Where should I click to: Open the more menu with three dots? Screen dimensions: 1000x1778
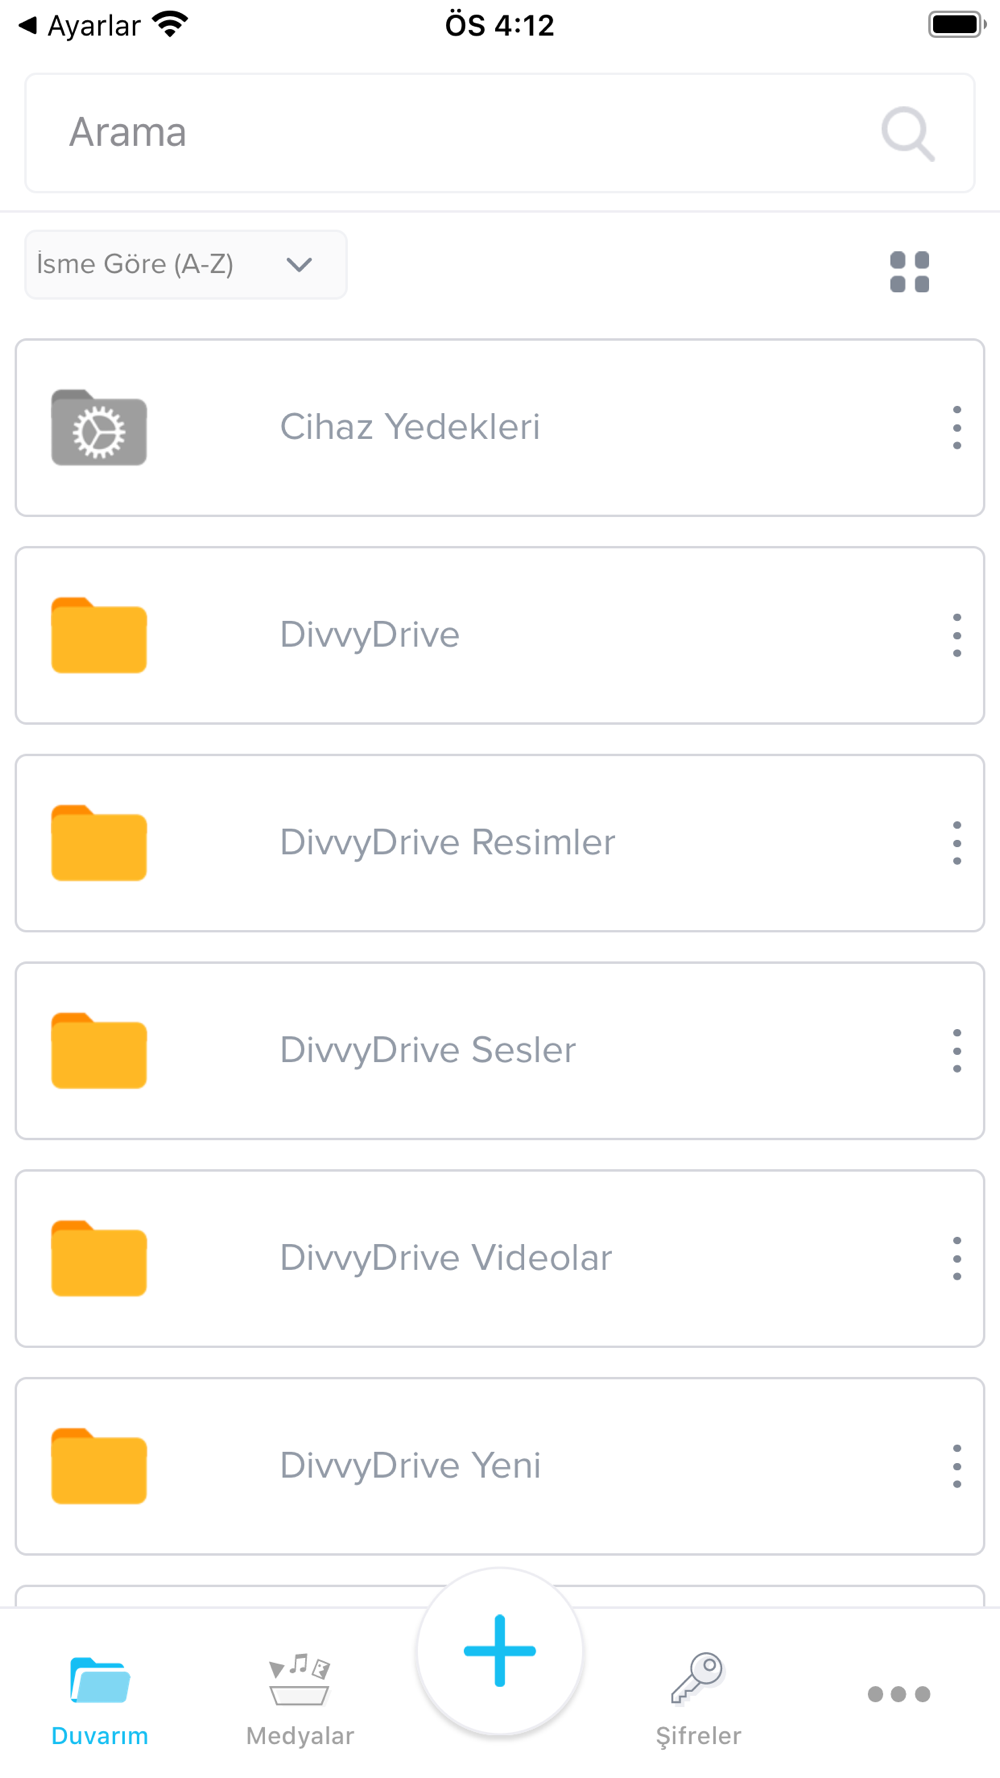pos(899,1694)
